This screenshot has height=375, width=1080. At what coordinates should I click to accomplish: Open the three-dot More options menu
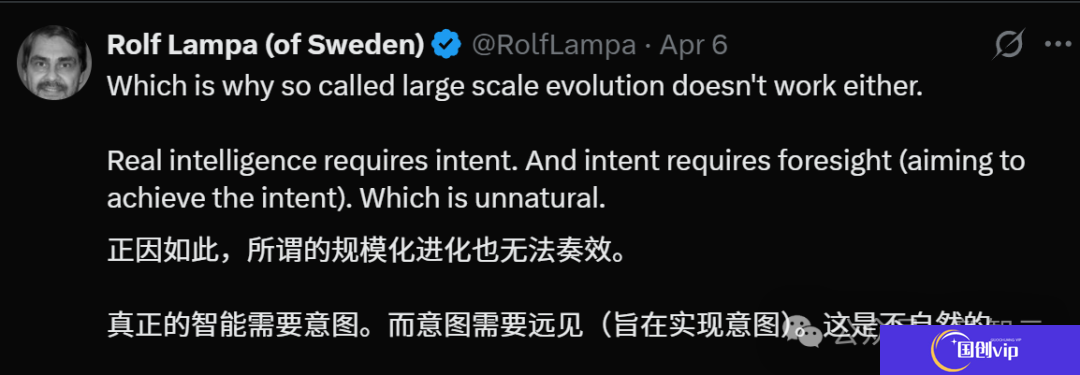tap(1057, 45)
